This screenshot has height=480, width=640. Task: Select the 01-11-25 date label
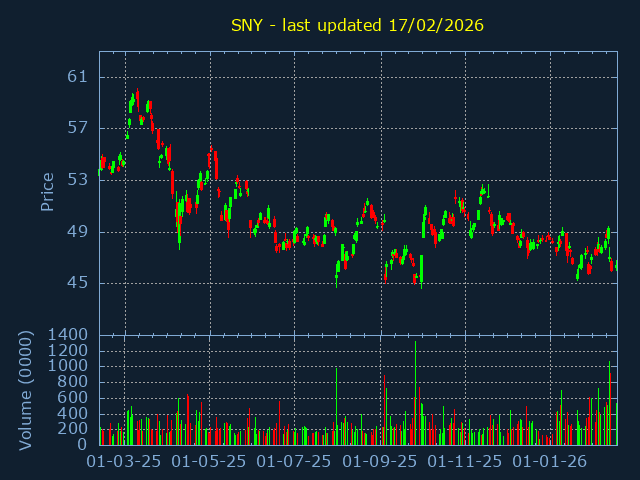tap(465, 462)
